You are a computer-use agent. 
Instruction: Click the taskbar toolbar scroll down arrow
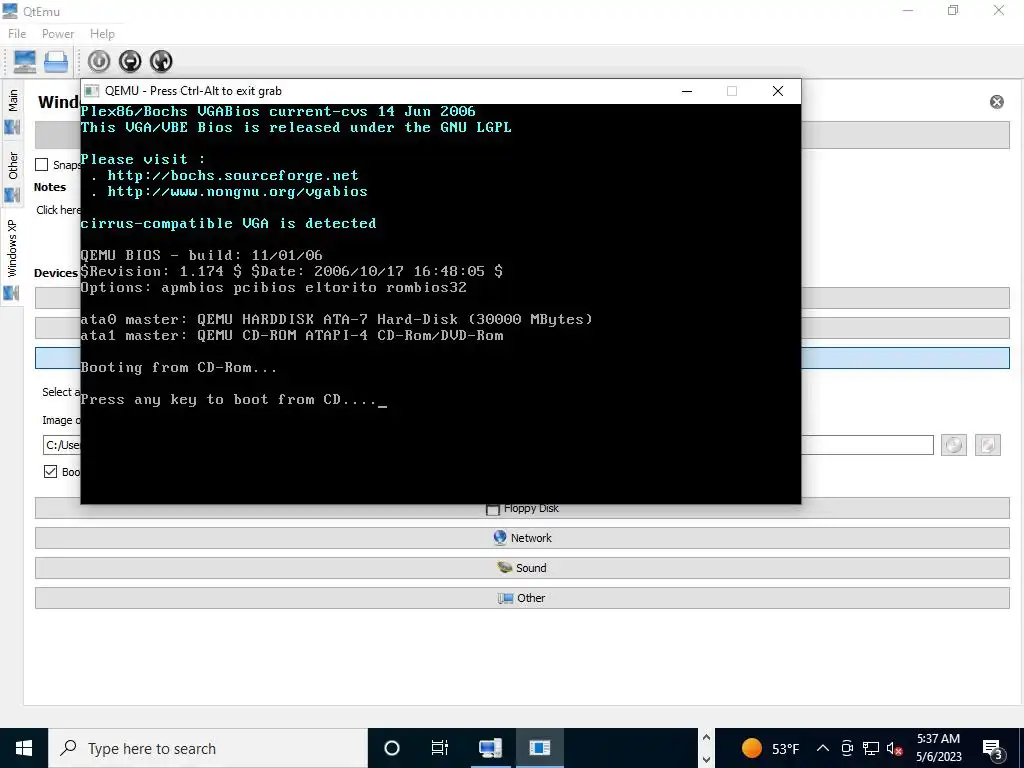[706, 760]
